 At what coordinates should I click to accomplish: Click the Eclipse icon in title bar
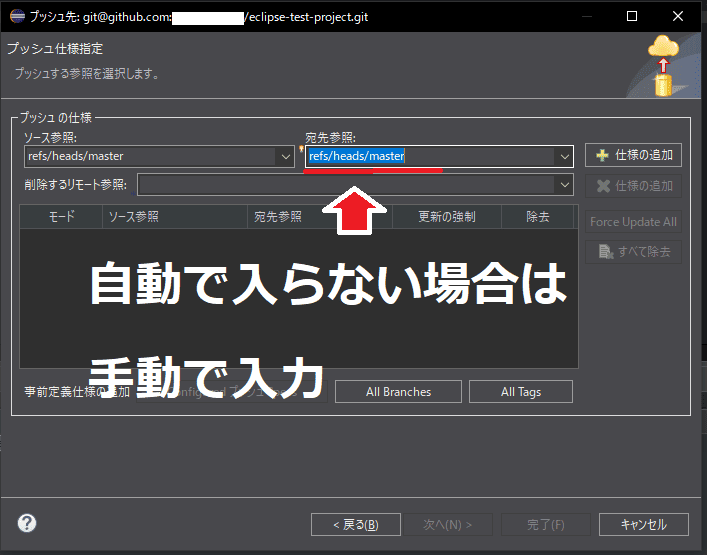tap(16, 16)
